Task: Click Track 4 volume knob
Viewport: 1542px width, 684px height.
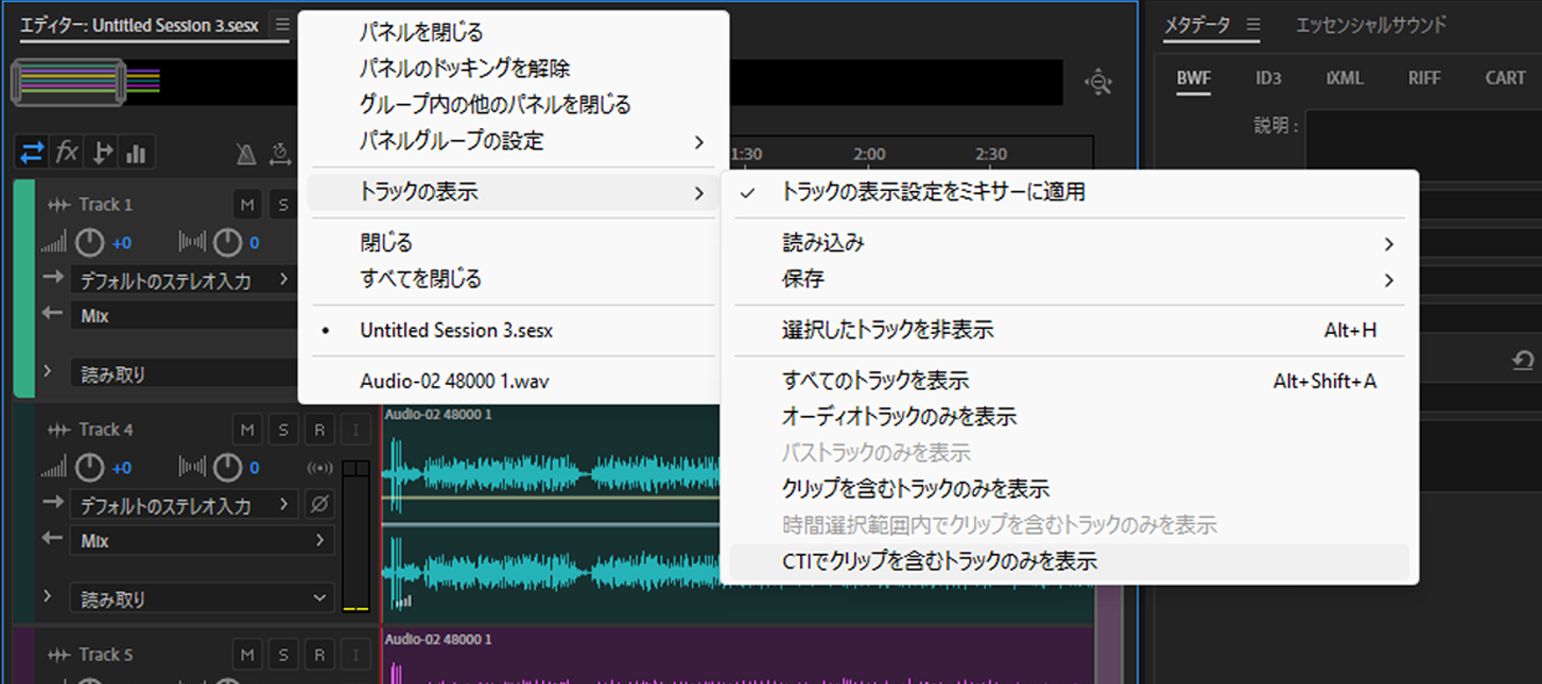Action: point(90,467)
